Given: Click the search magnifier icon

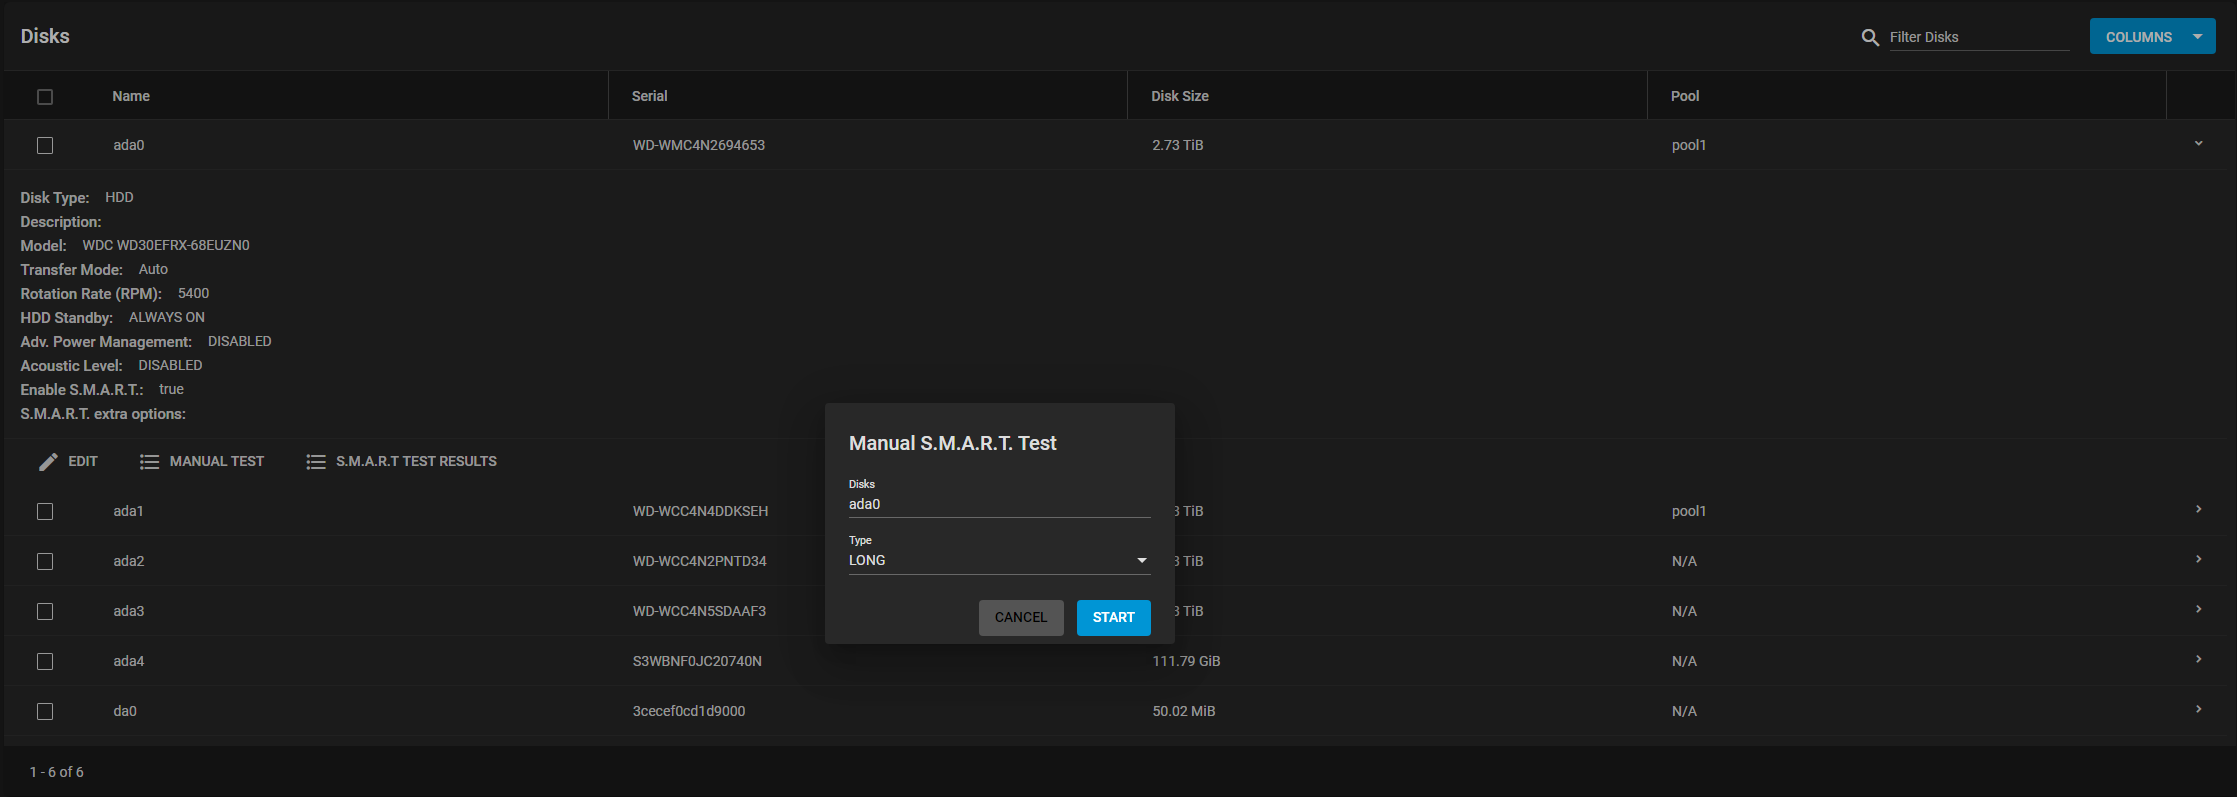Looking at the screenshot, I should pyautogui.click(x=1869, y=37).
